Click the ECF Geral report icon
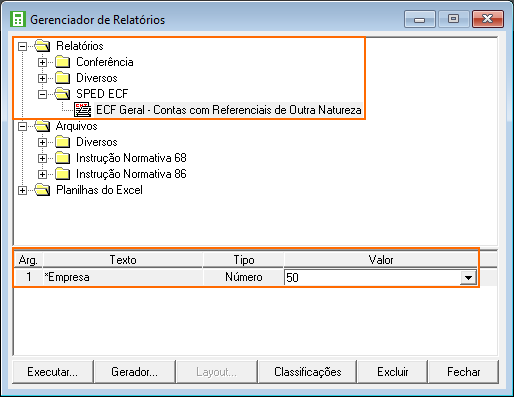Viewport: 514px width, 397px height. pos(82,110)
